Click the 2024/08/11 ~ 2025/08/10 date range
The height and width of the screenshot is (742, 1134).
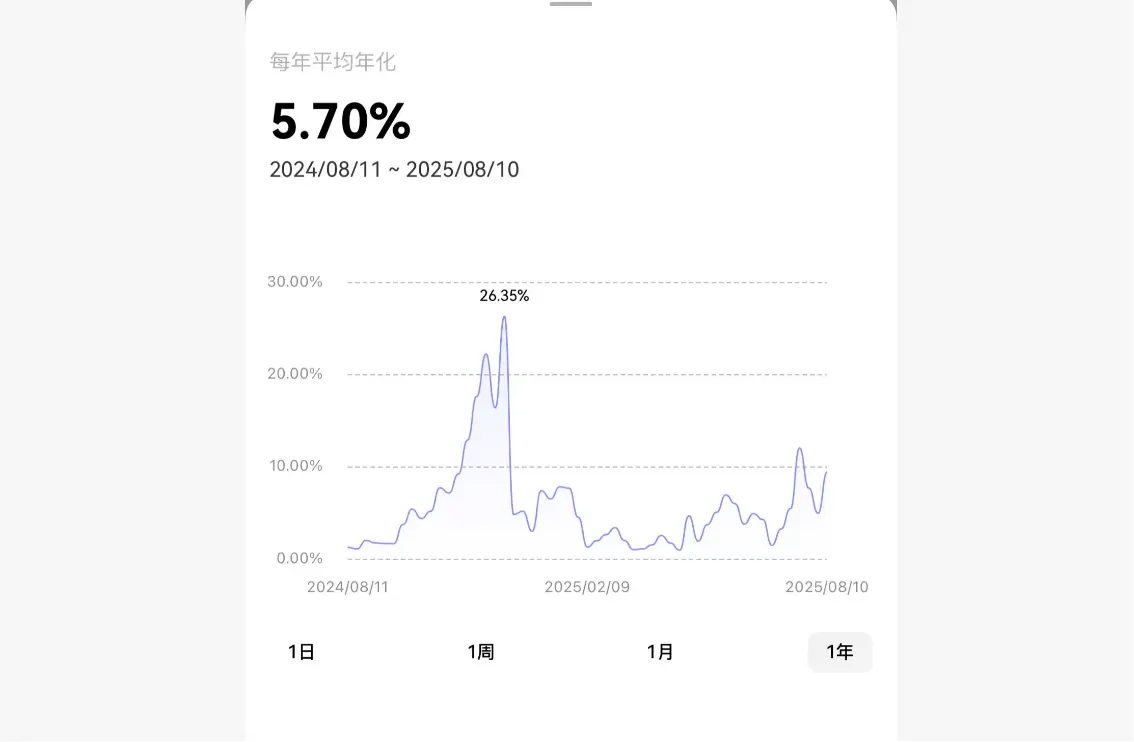tap(394, 169)
